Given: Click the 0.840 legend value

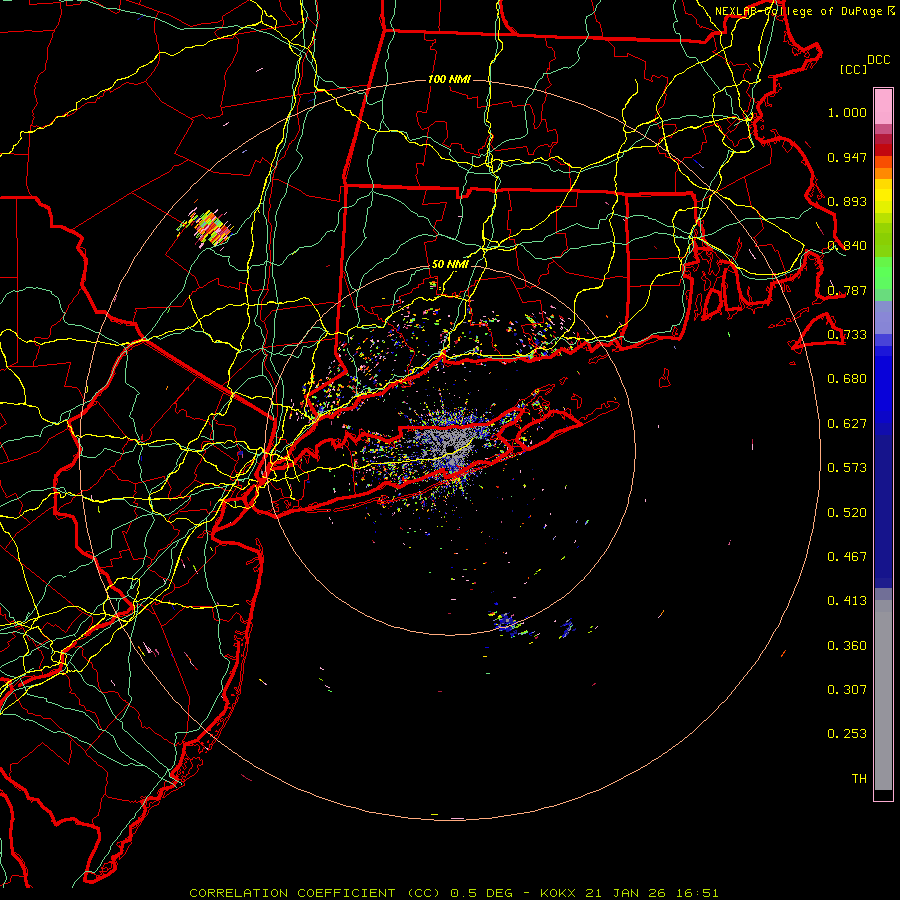Looking at the screenshot, I should point(847,246).
